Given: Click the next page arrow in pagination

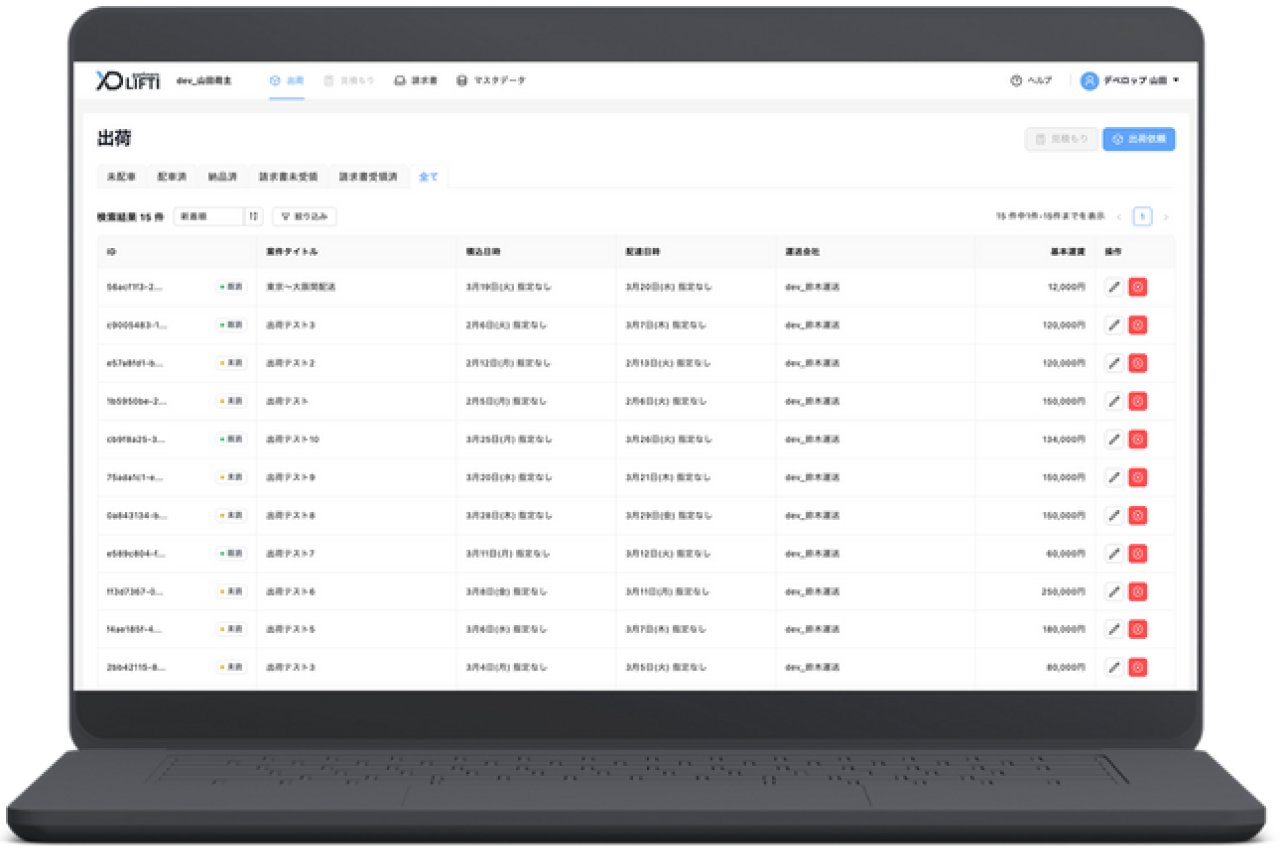Looking at the screenshot, I should click(1165, 216).
